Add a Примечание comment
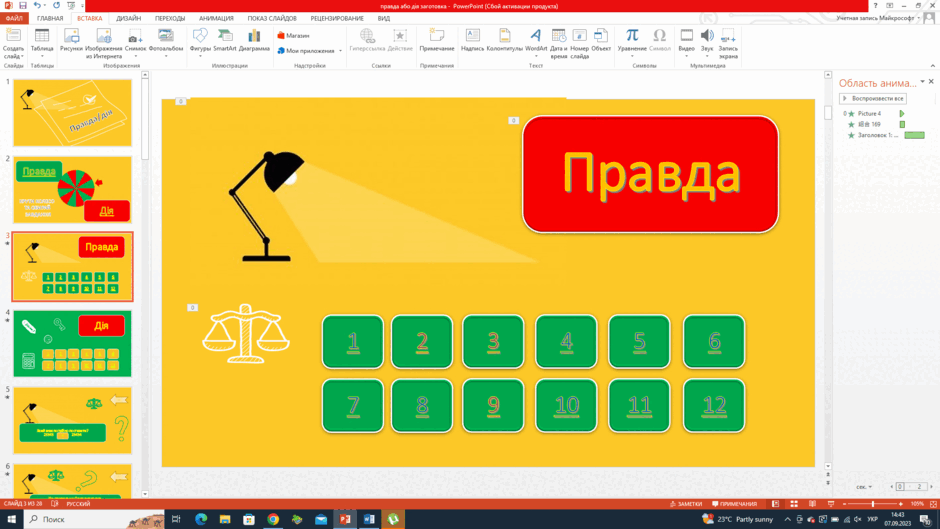 coord(436,40)
